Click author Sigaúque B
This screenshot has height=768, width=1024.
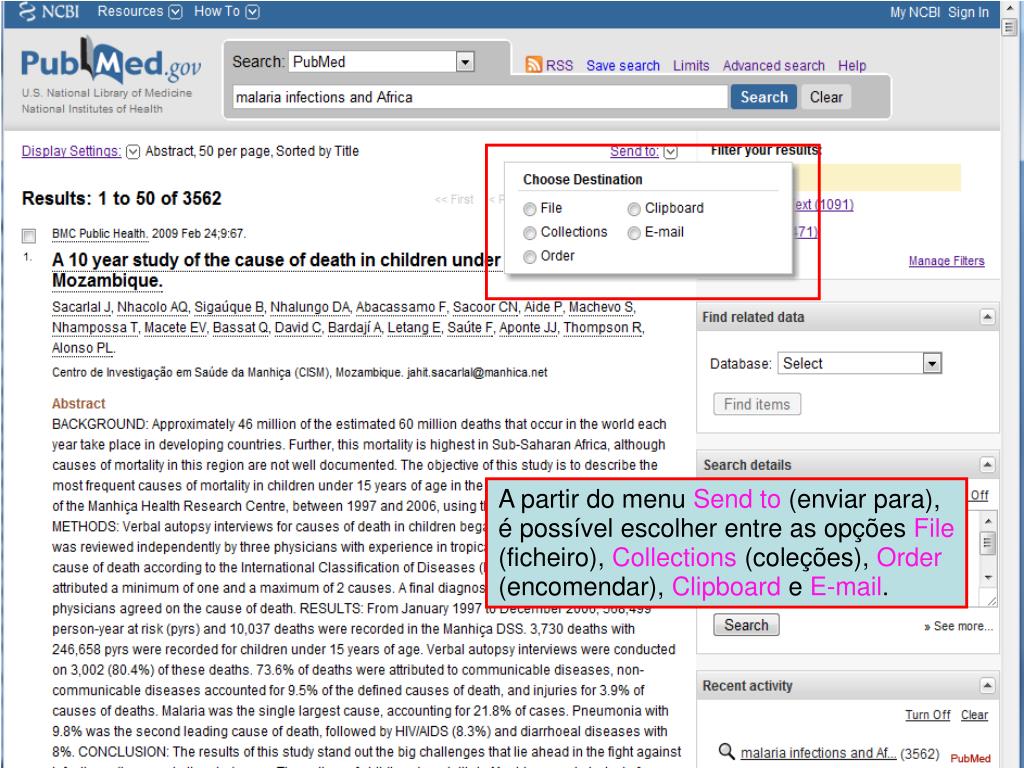pos(229,307)
